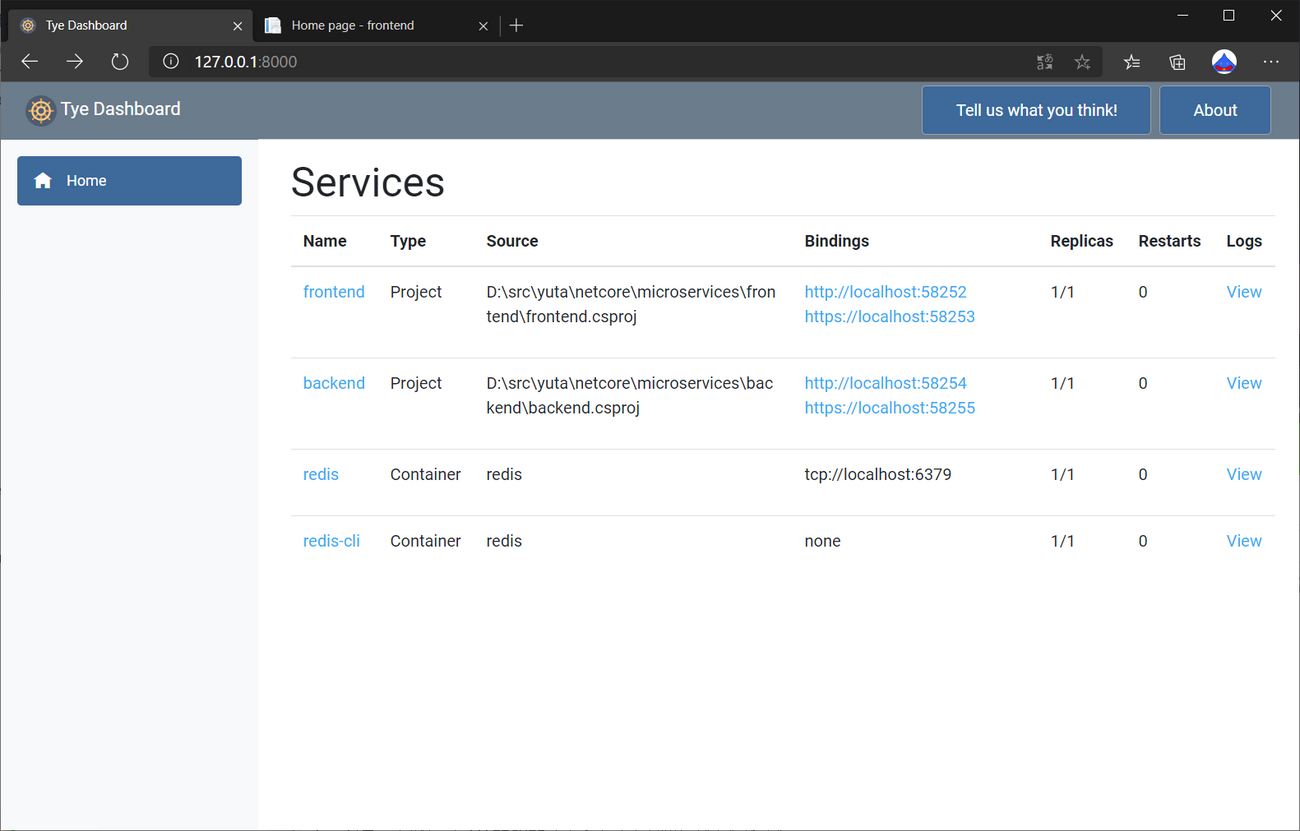This screenshot has height=831, width=1300.
Task: Click the 1/1 replicas value for redis
Action: pos(1063,474)
